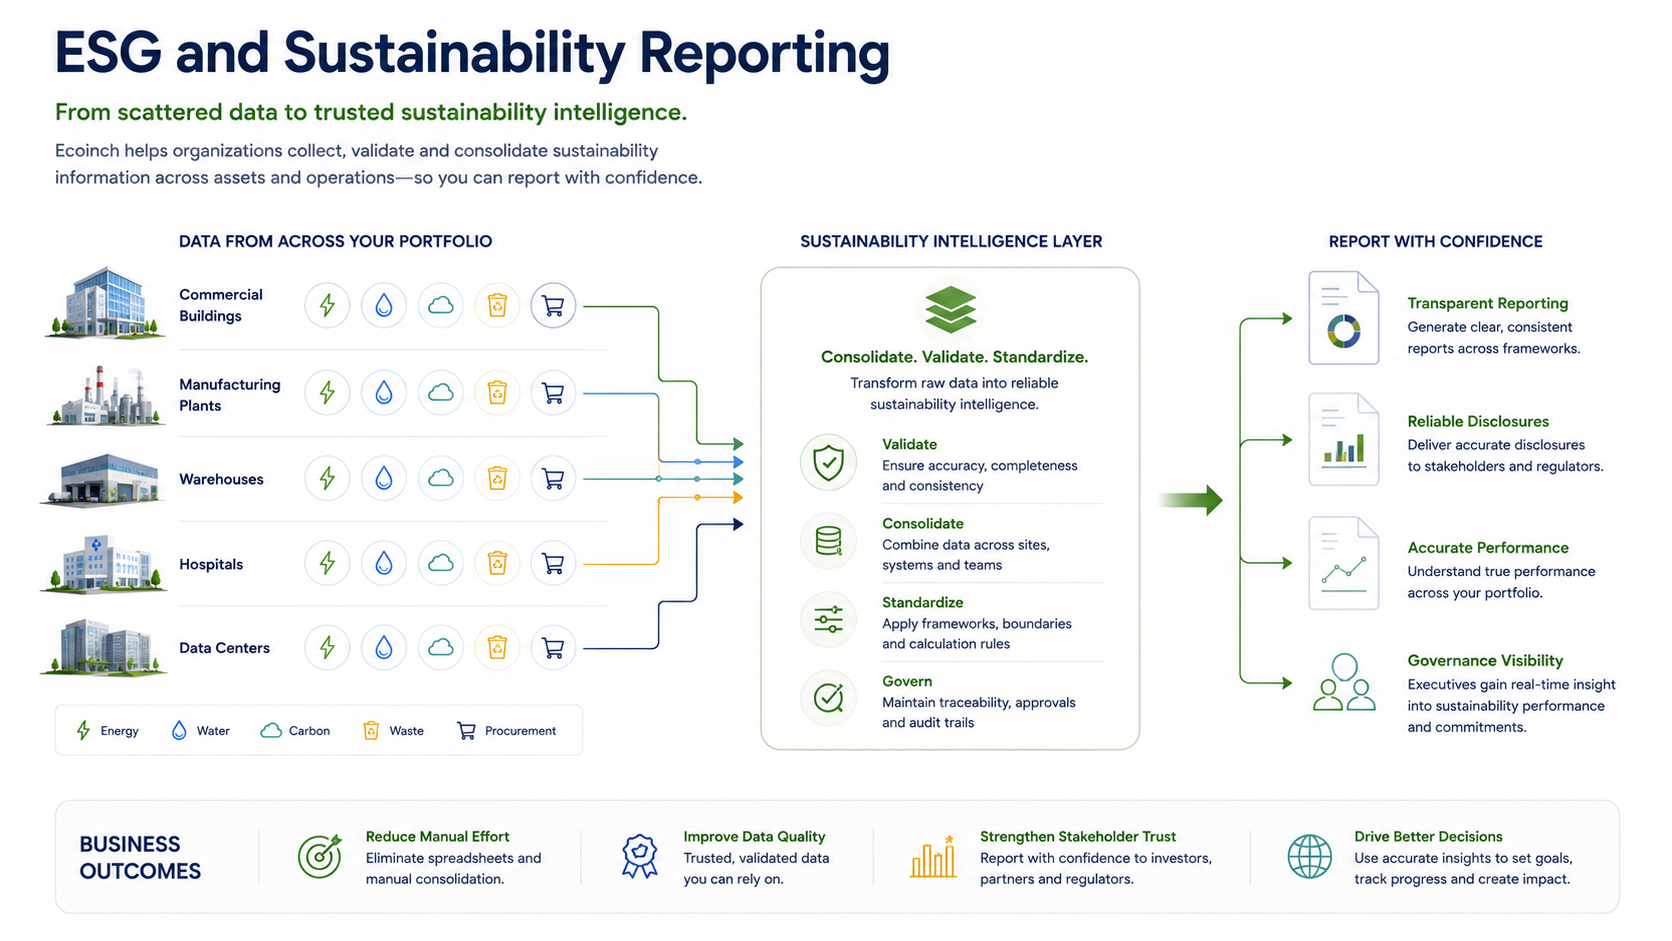The image size is (1672, 941).
Task: Click the "Reduce Manual Effort" heading
Action: coord(437,836)
